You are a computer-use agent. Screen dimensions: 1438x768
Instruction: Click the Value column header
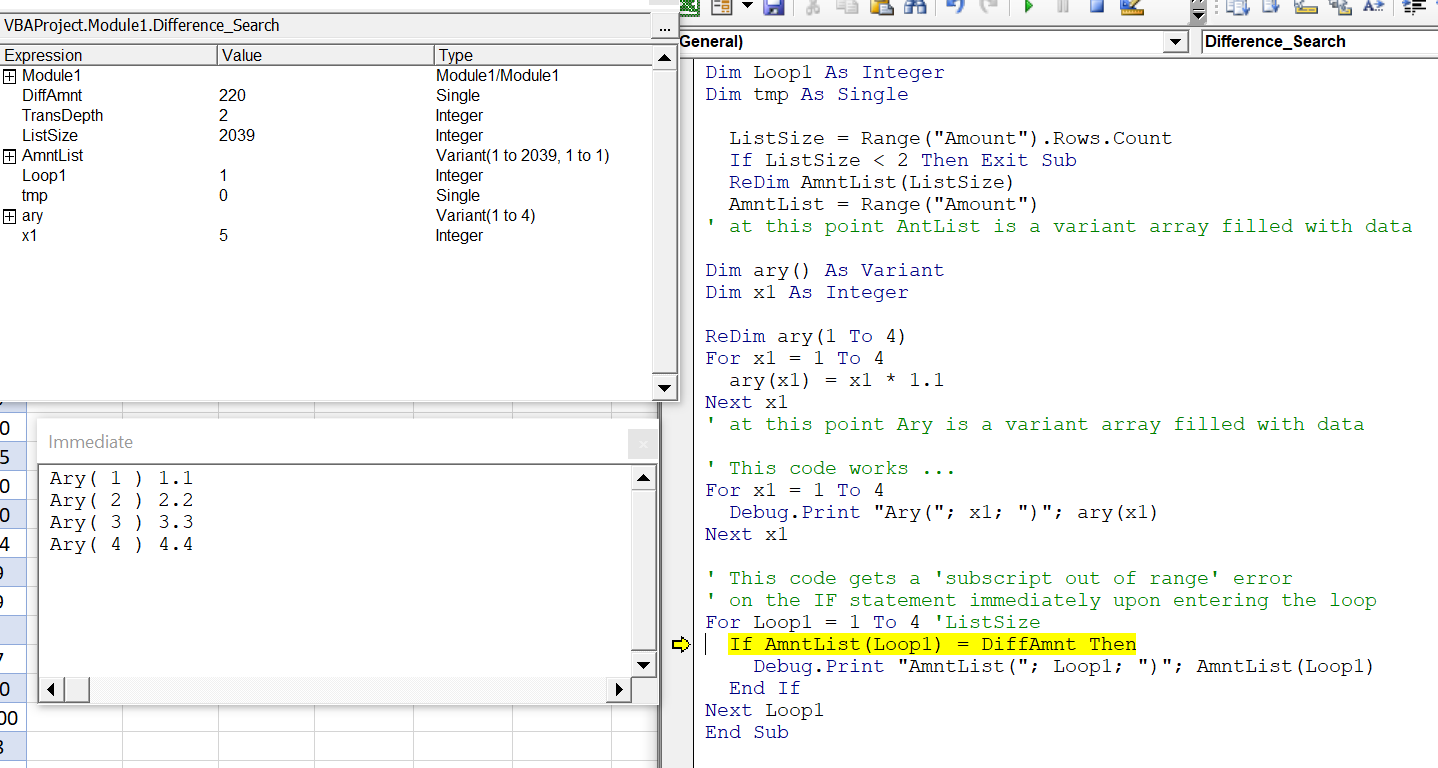point(325,55)
